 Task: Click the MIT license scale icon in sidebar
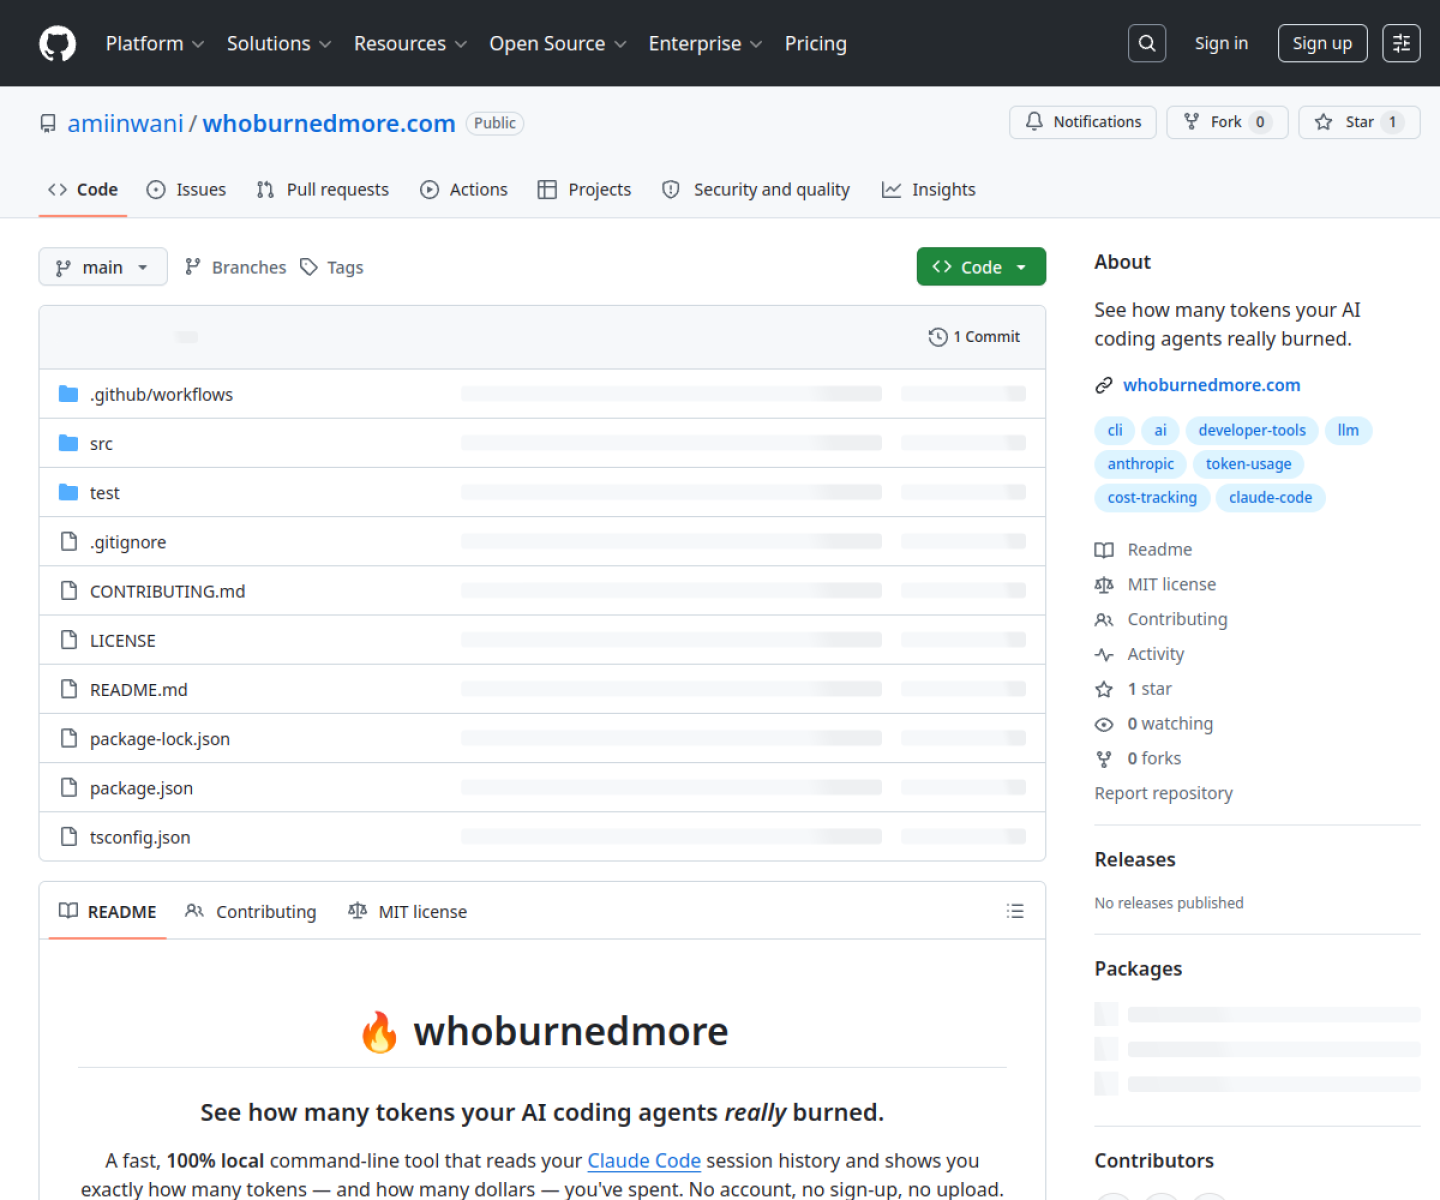[x=1104, y=585]
